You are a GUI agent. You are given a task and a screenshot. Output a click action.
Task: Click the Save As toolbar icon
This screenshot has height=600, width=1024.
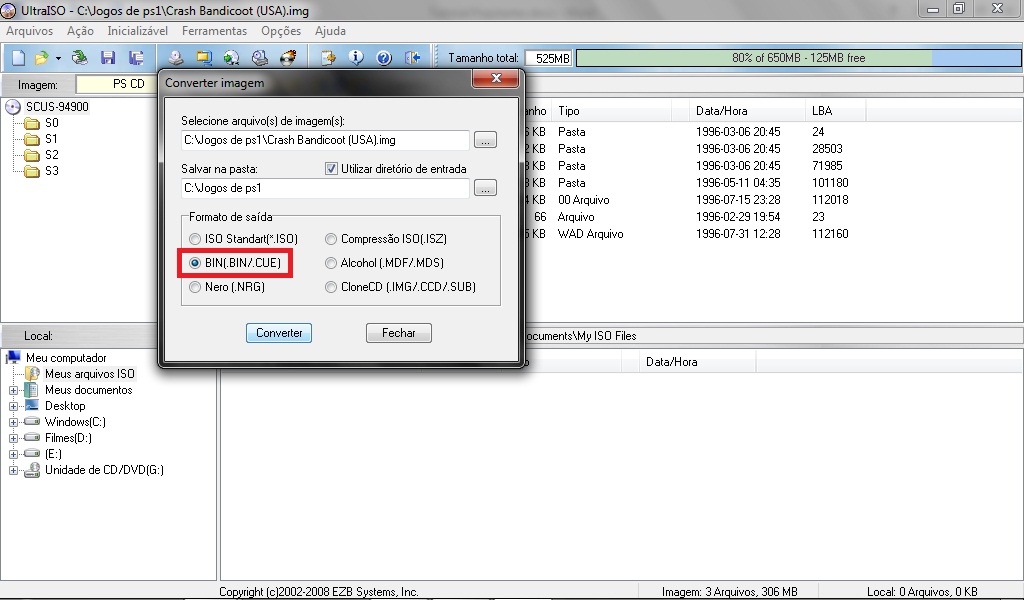tap(131, 58)
